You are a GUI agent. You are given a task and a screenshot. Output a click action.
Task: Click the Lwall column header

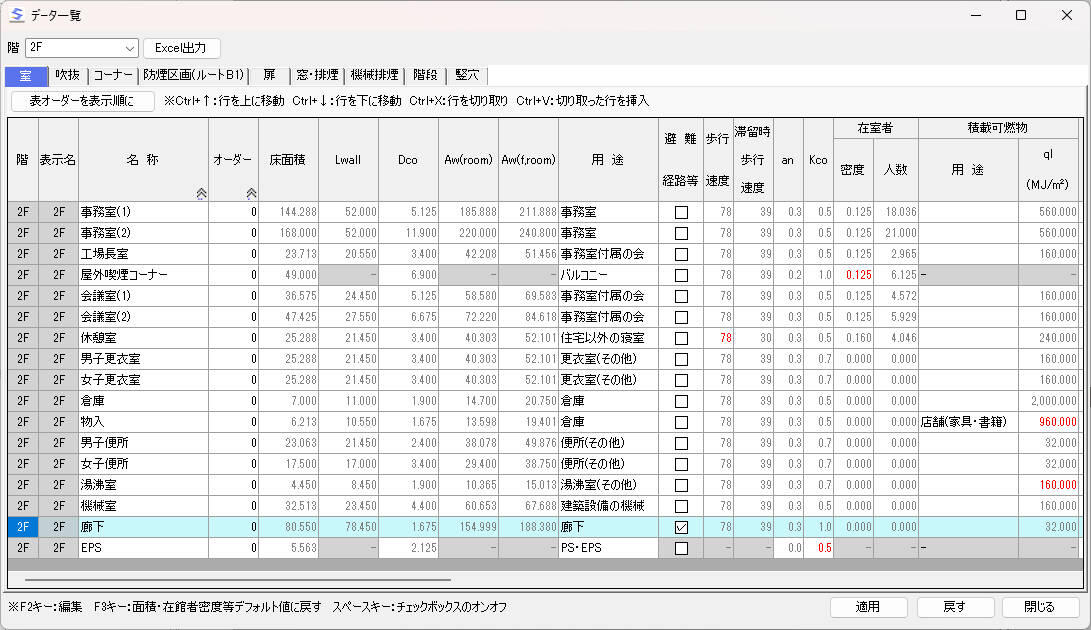(349, 159)
